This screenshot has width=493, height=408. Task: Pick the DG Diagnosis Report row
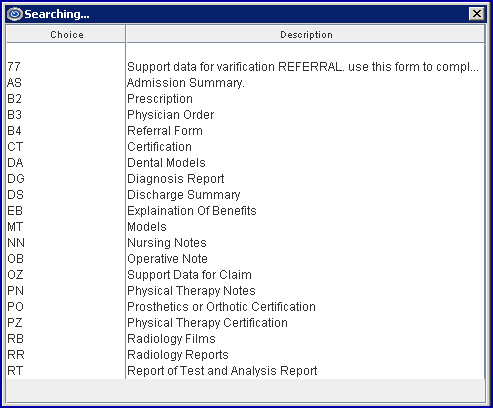click(x=246, y=179)
